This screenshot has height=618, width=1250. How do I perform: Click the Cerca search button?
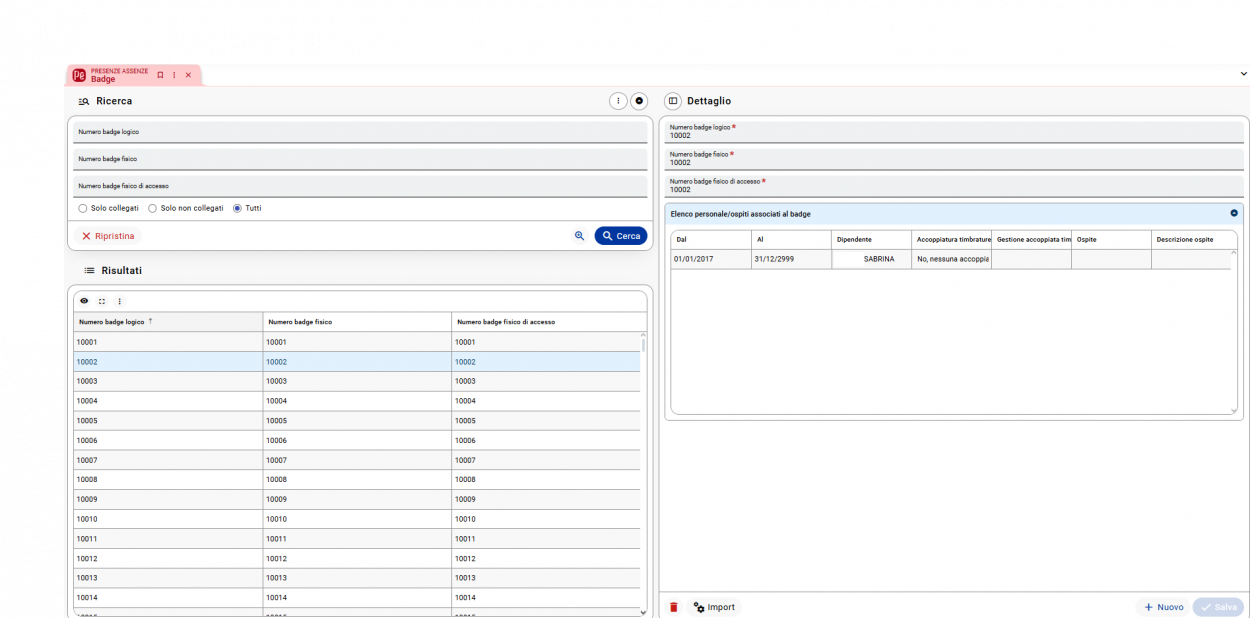click(x=621, y=236)
